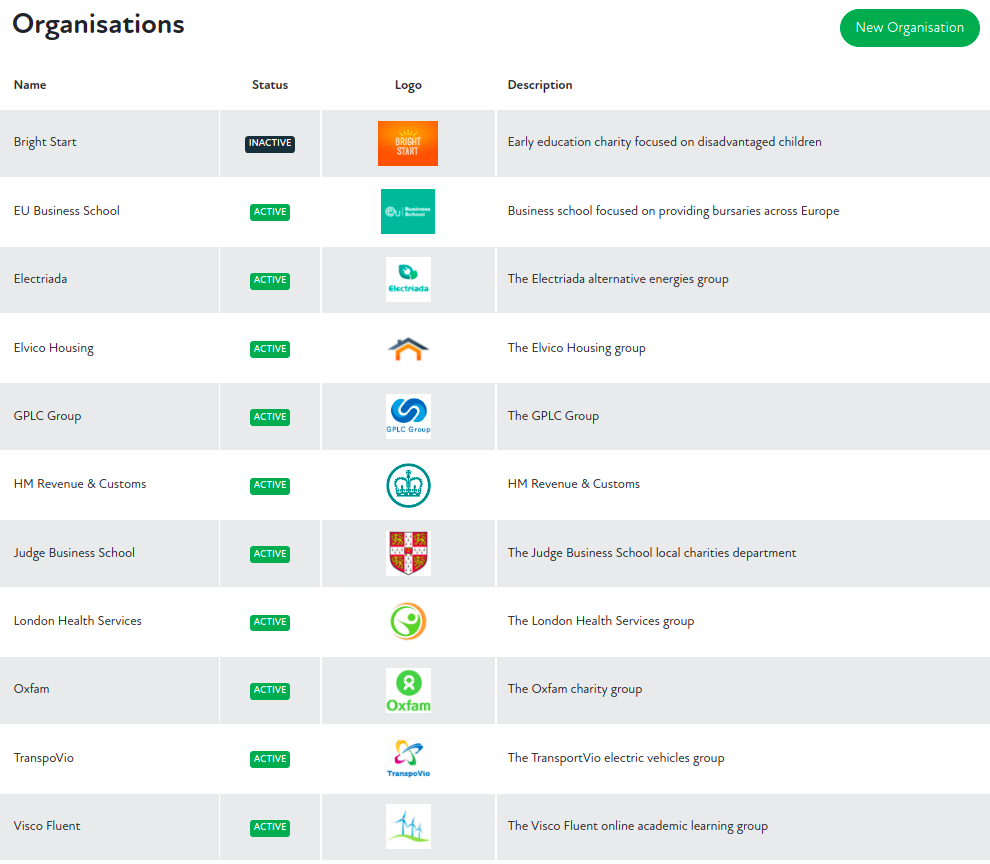Click the HM Revenue & Customs crown logo
This screenshot has width=990, height=864.
(x=408, y=485)
